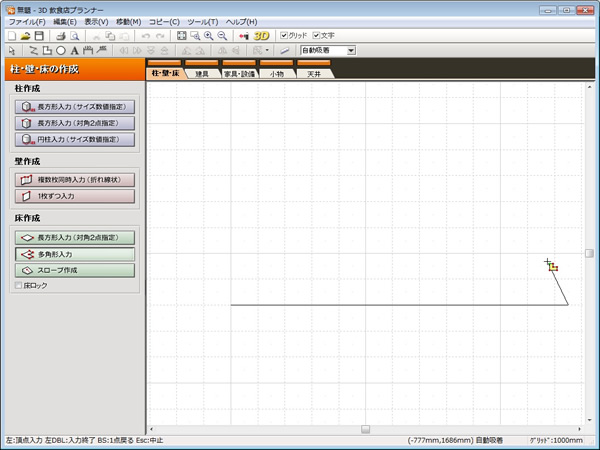Click the open file folder icon
The width and height of the screenshot is (600, 450).
pyautogui.click(x=25, y=35)
